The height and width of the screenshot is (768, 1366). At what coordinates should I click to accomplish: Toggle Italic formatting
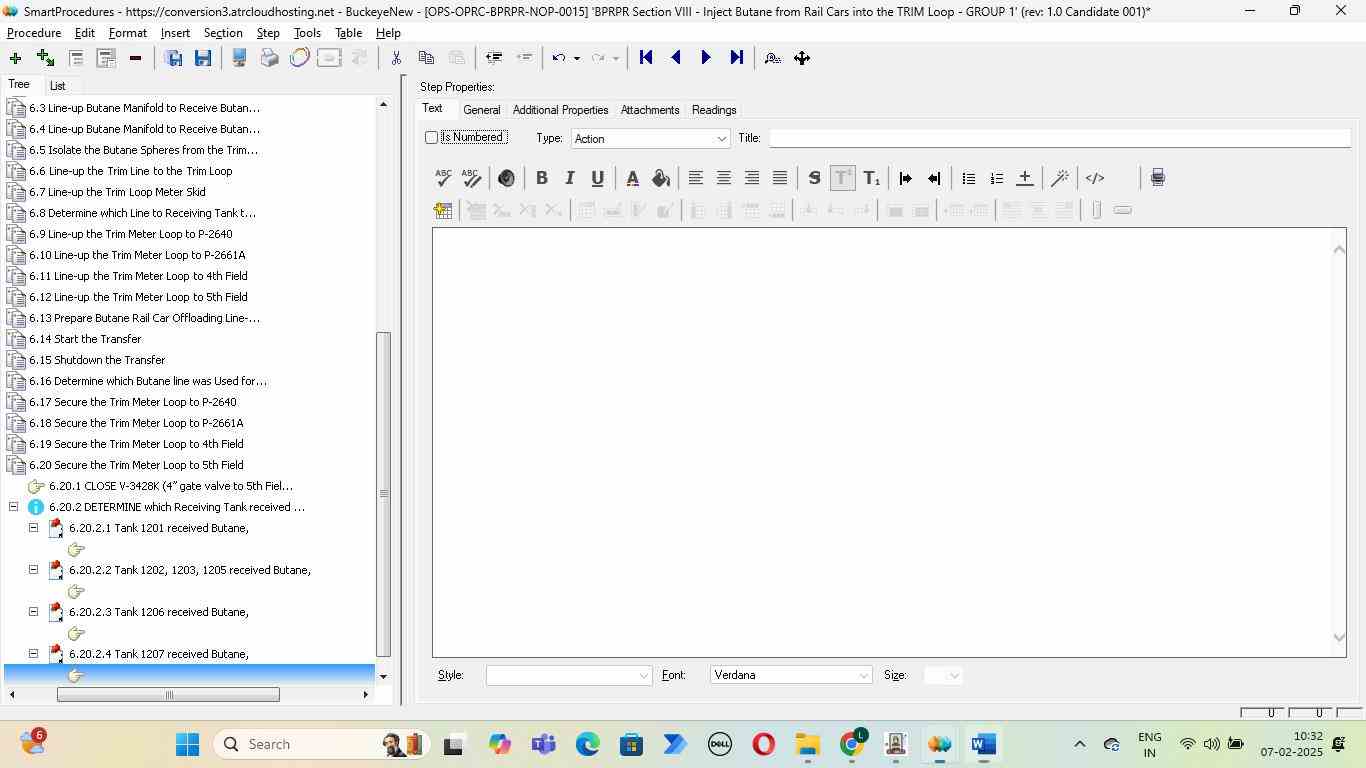click(569, 178)
